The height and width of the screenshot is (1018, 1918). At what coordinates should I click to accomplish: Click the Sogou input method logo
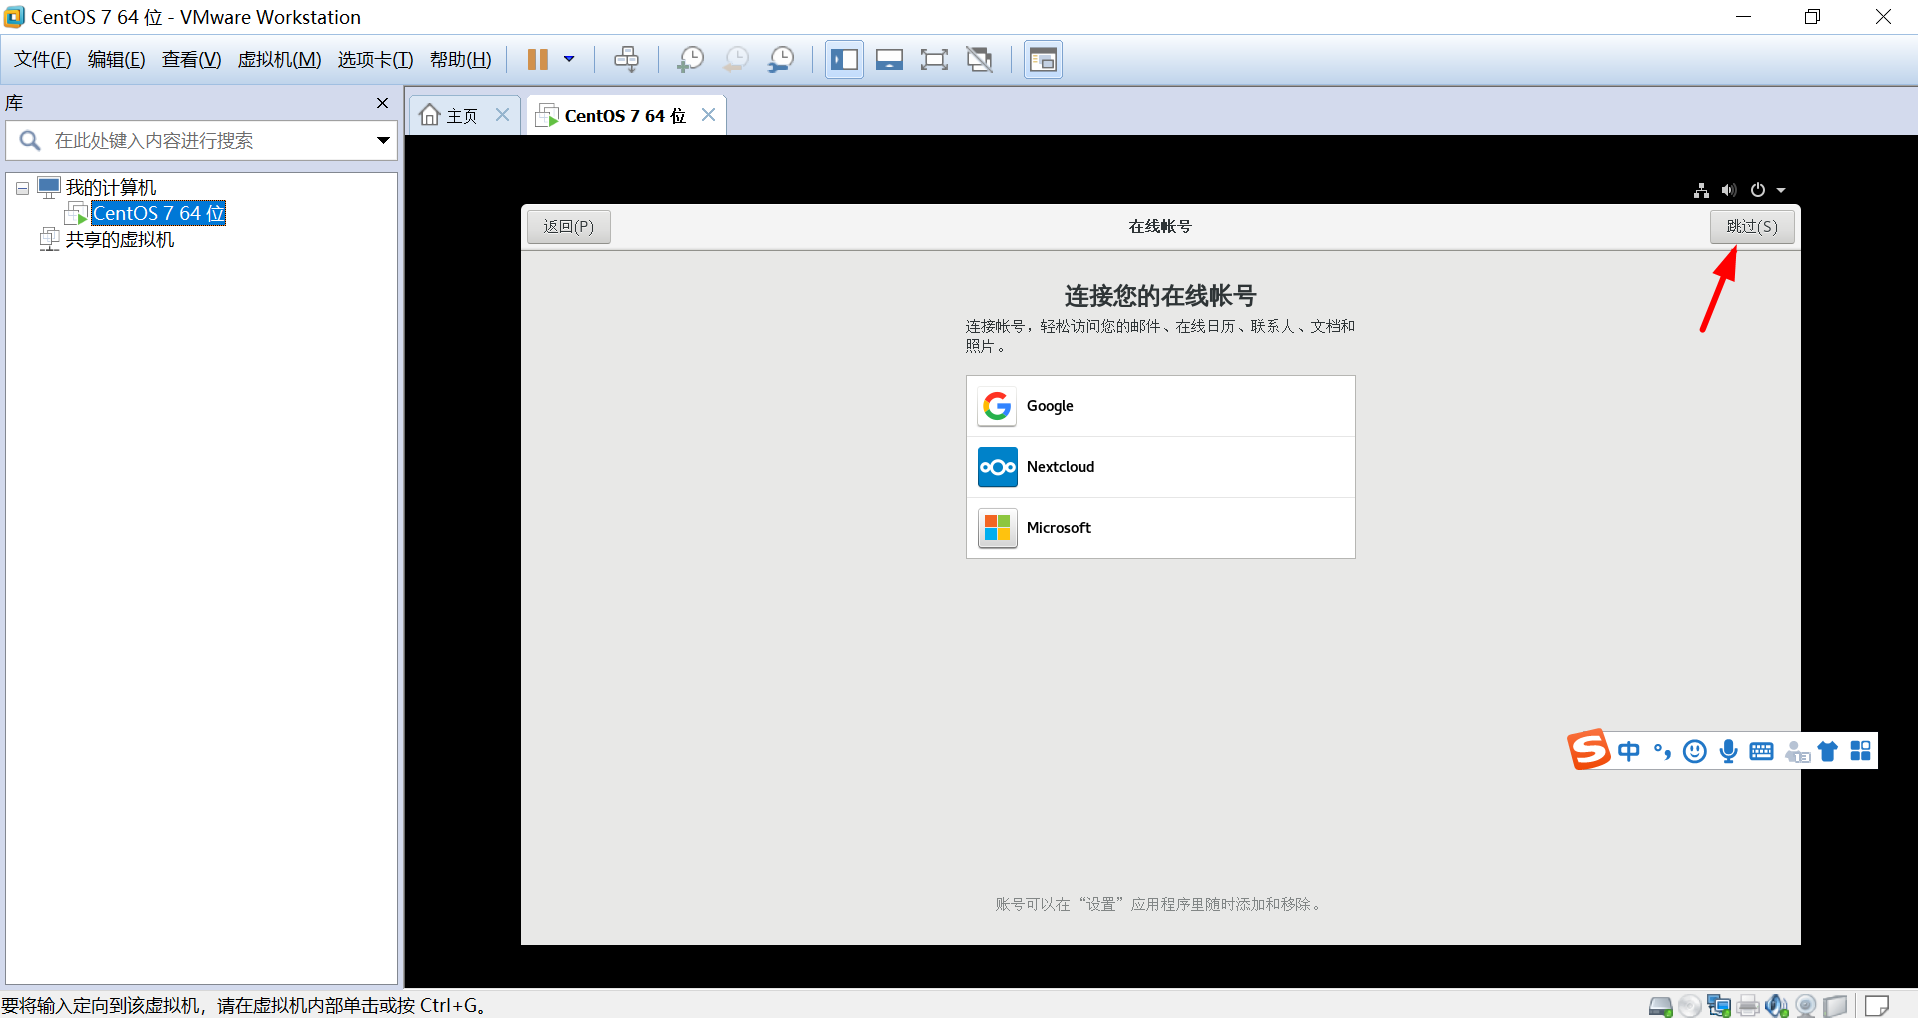click(1588, 750)
